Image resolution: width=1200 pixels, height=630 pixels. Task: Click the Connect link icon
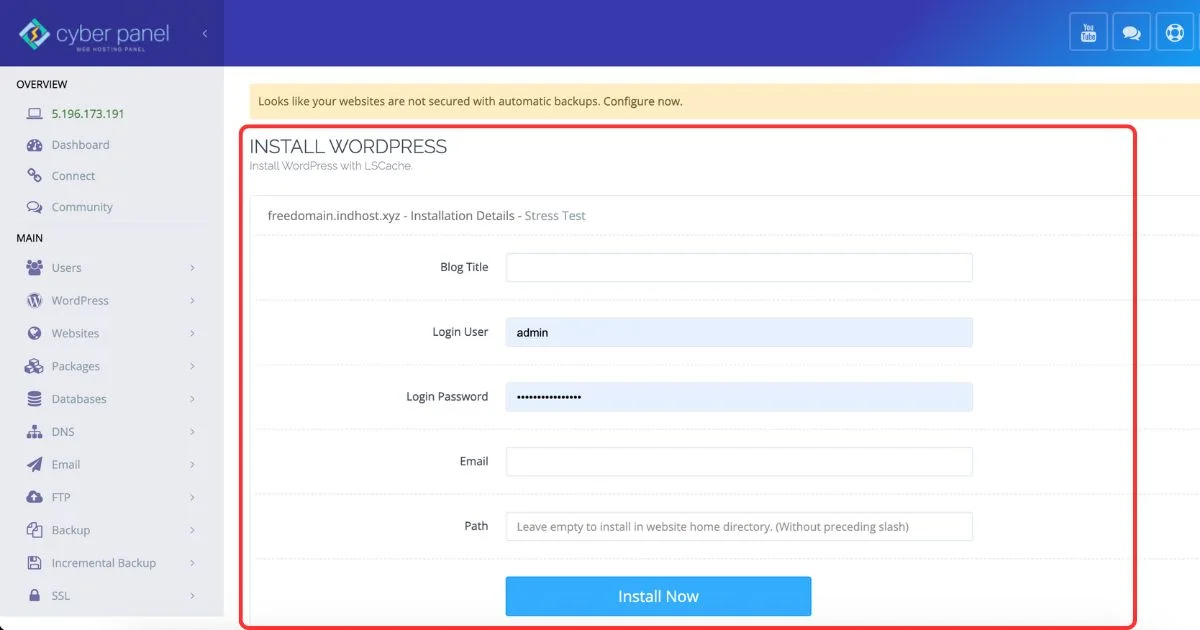tap(34, 176)
